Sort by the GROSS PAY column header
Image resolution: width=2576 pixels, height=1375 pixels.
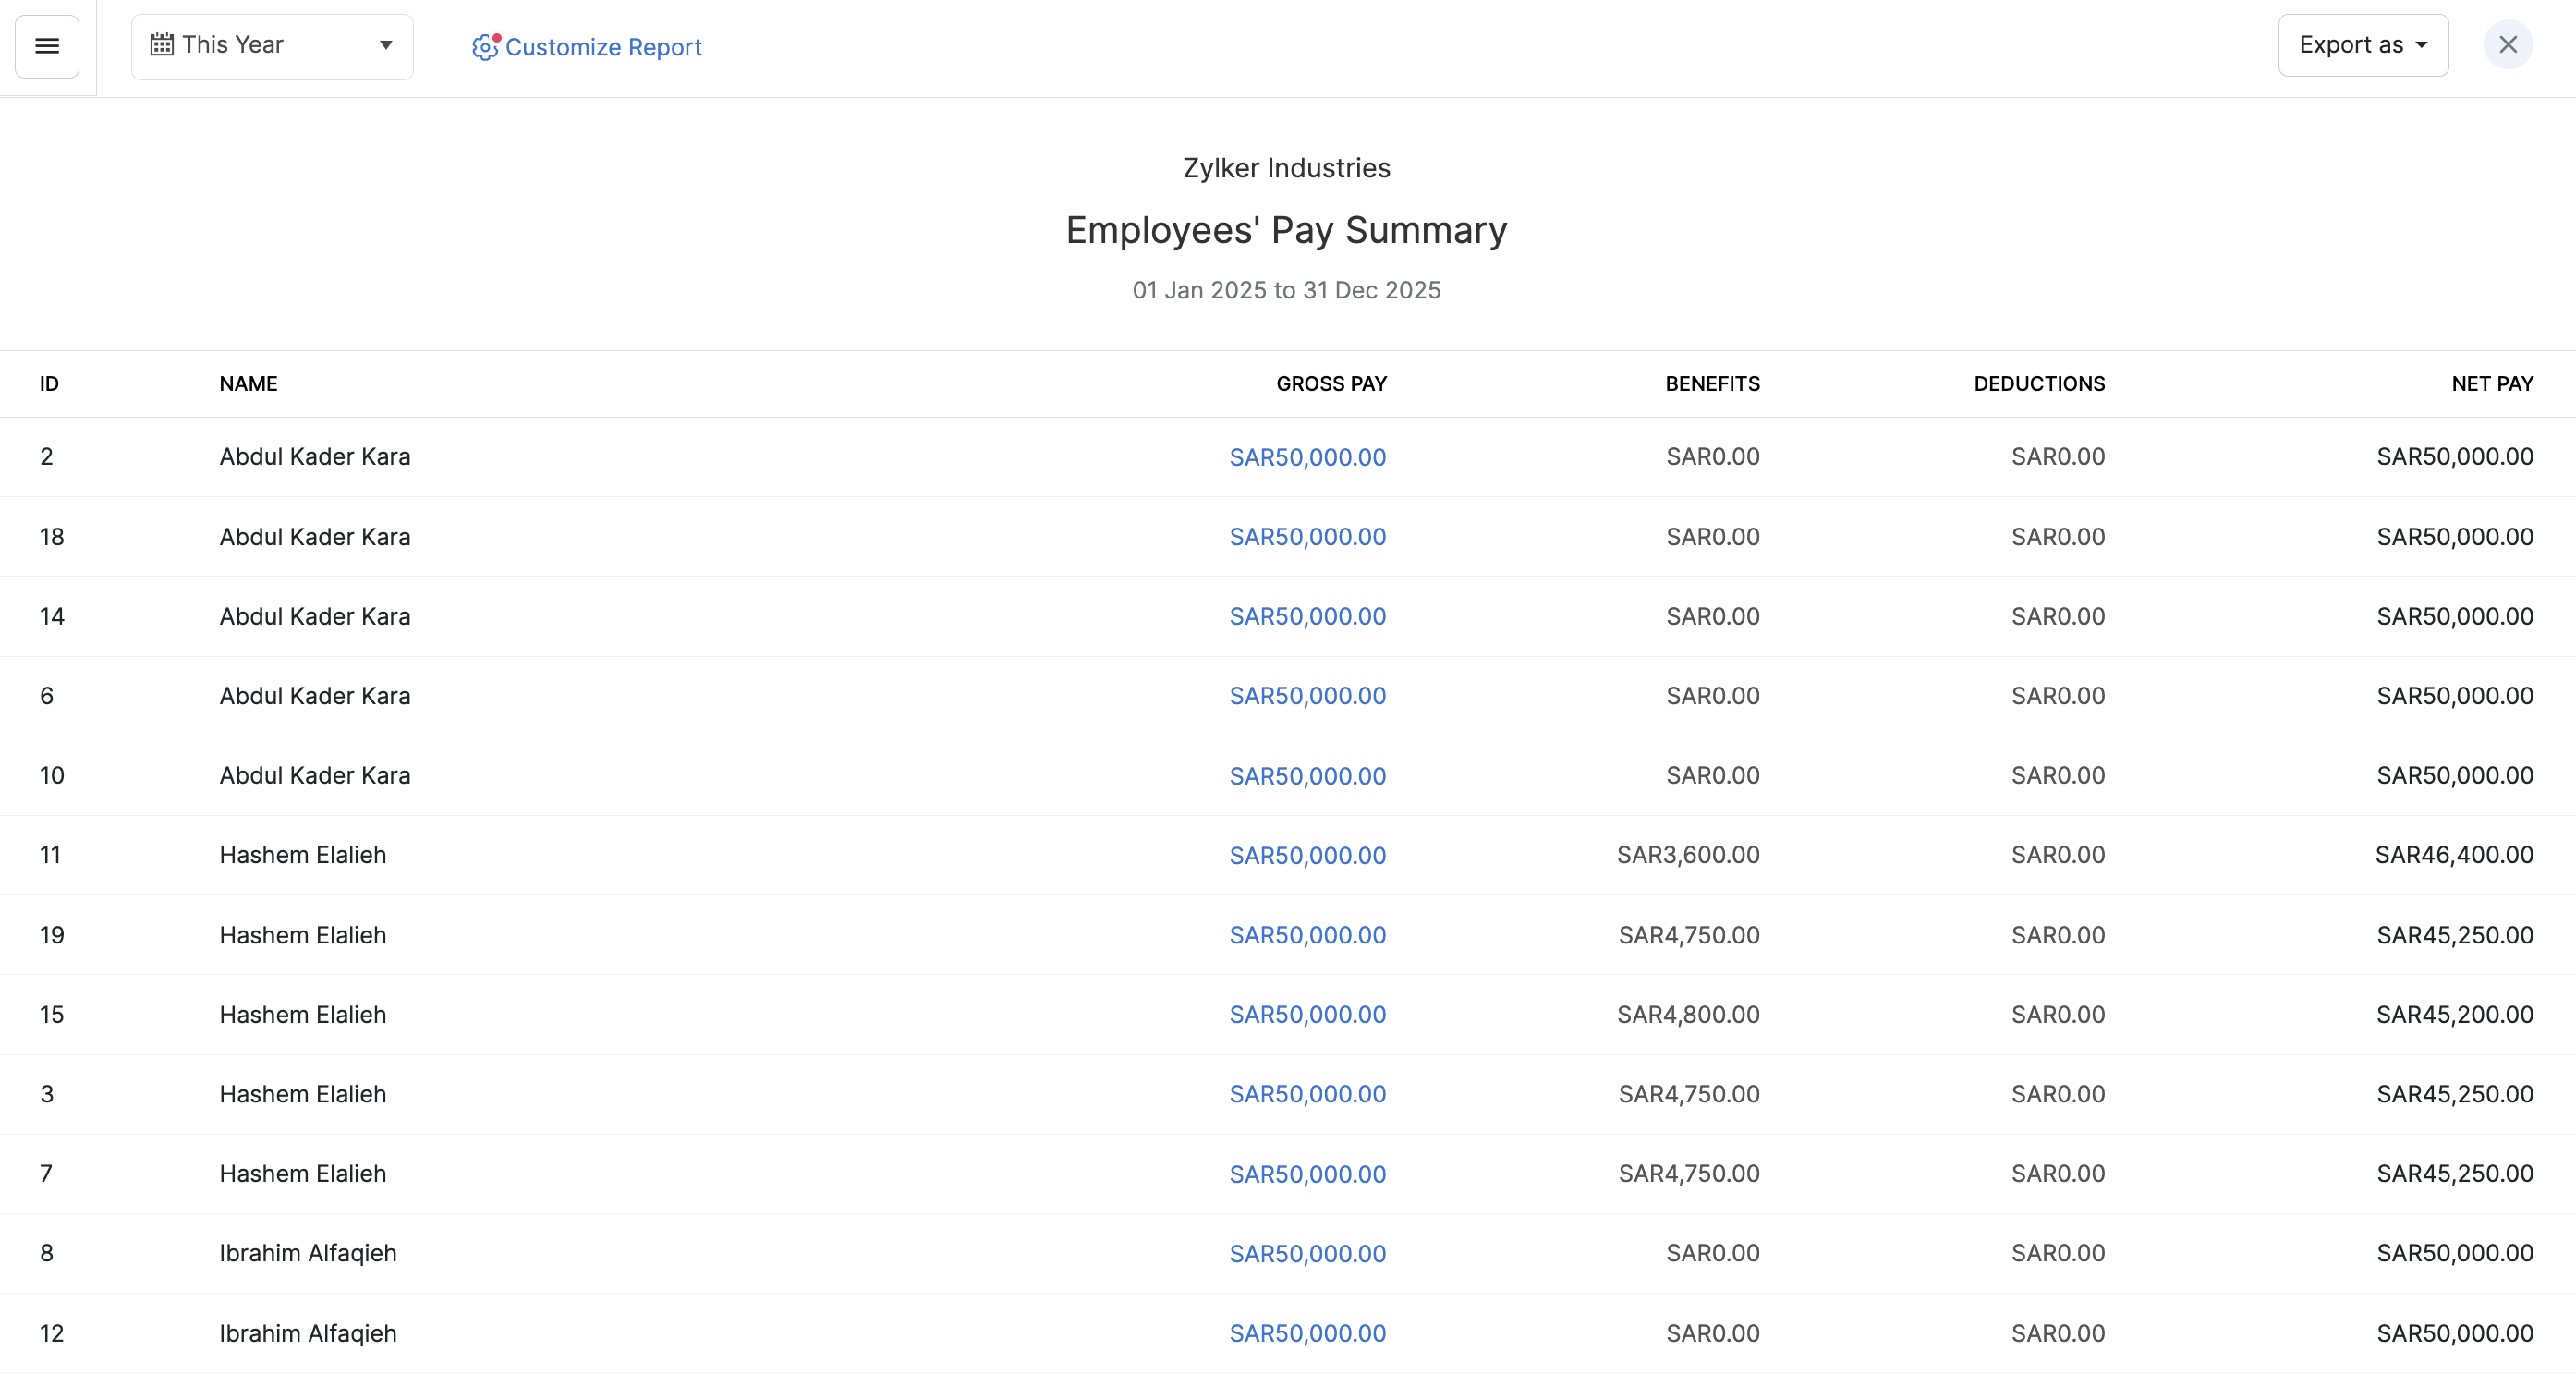point(1331,384)
